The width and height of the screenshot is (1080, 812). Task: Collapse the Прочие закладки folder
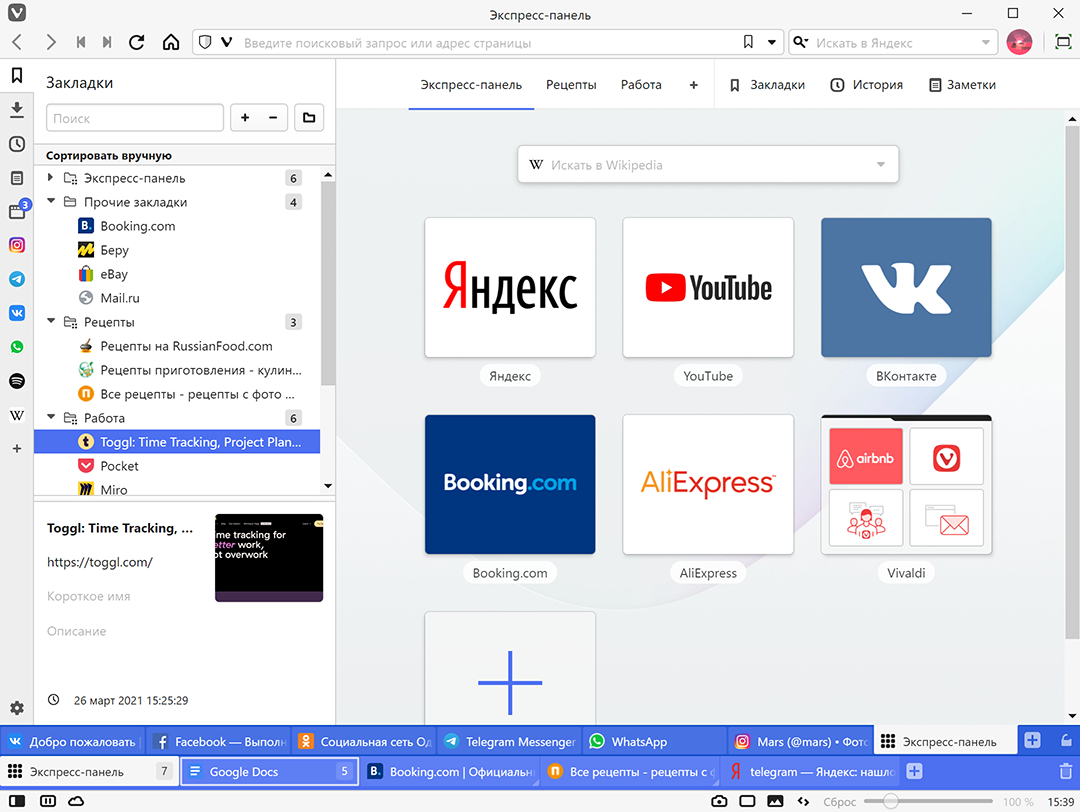51,202
